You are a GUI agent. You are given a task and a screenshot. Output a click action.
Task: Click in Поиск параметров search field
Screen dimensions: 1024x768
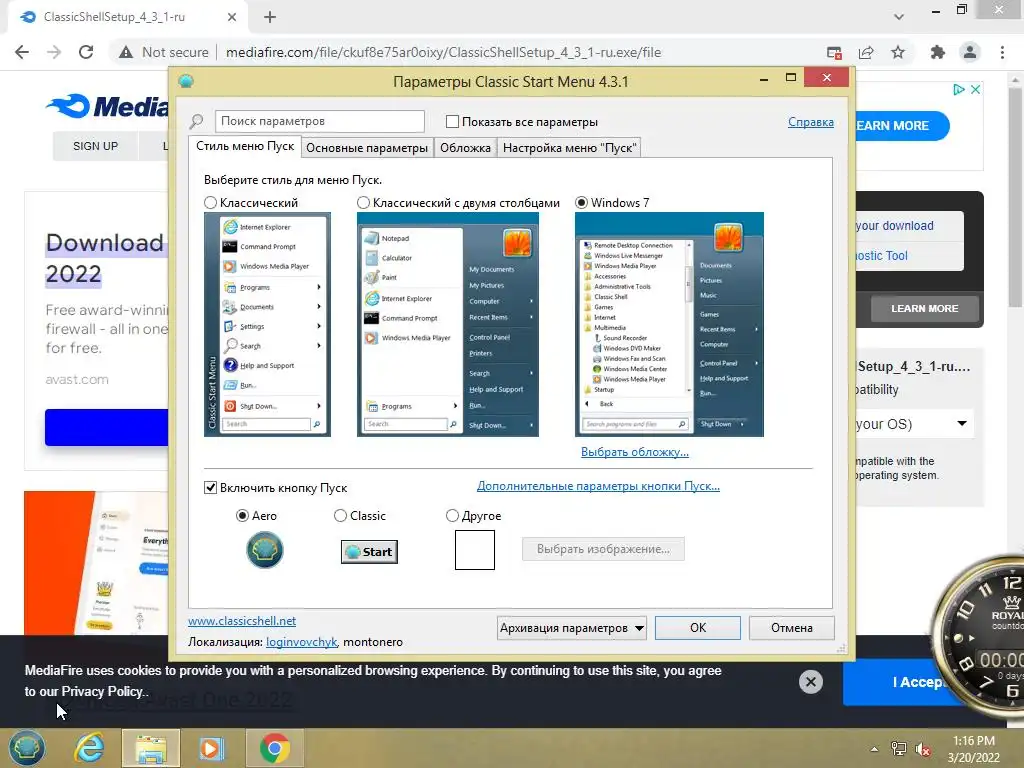(319, 121)
